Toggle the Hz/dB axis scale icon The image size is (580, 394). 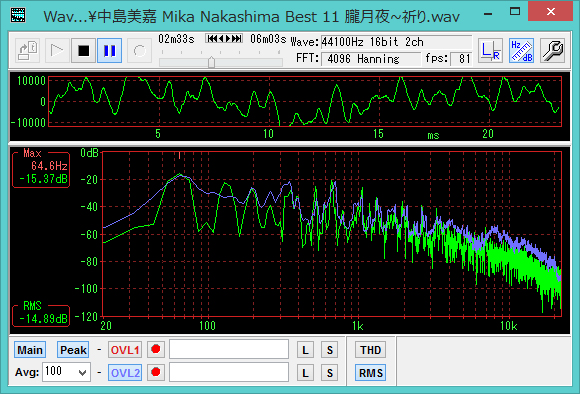tap(522, 51)
